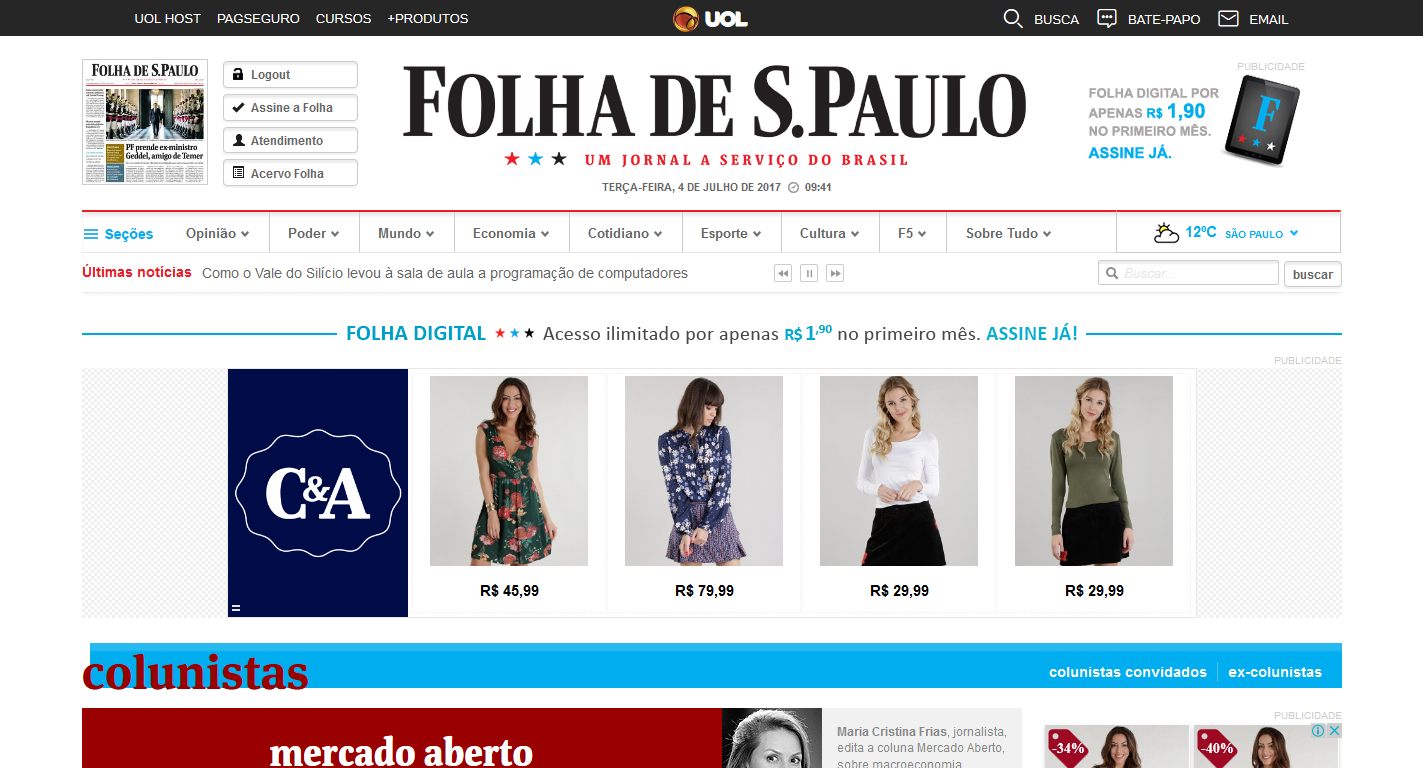Screen dimensions: 1423x768
Task: Skip to next headline in ticker
Action: pos(835,273)
